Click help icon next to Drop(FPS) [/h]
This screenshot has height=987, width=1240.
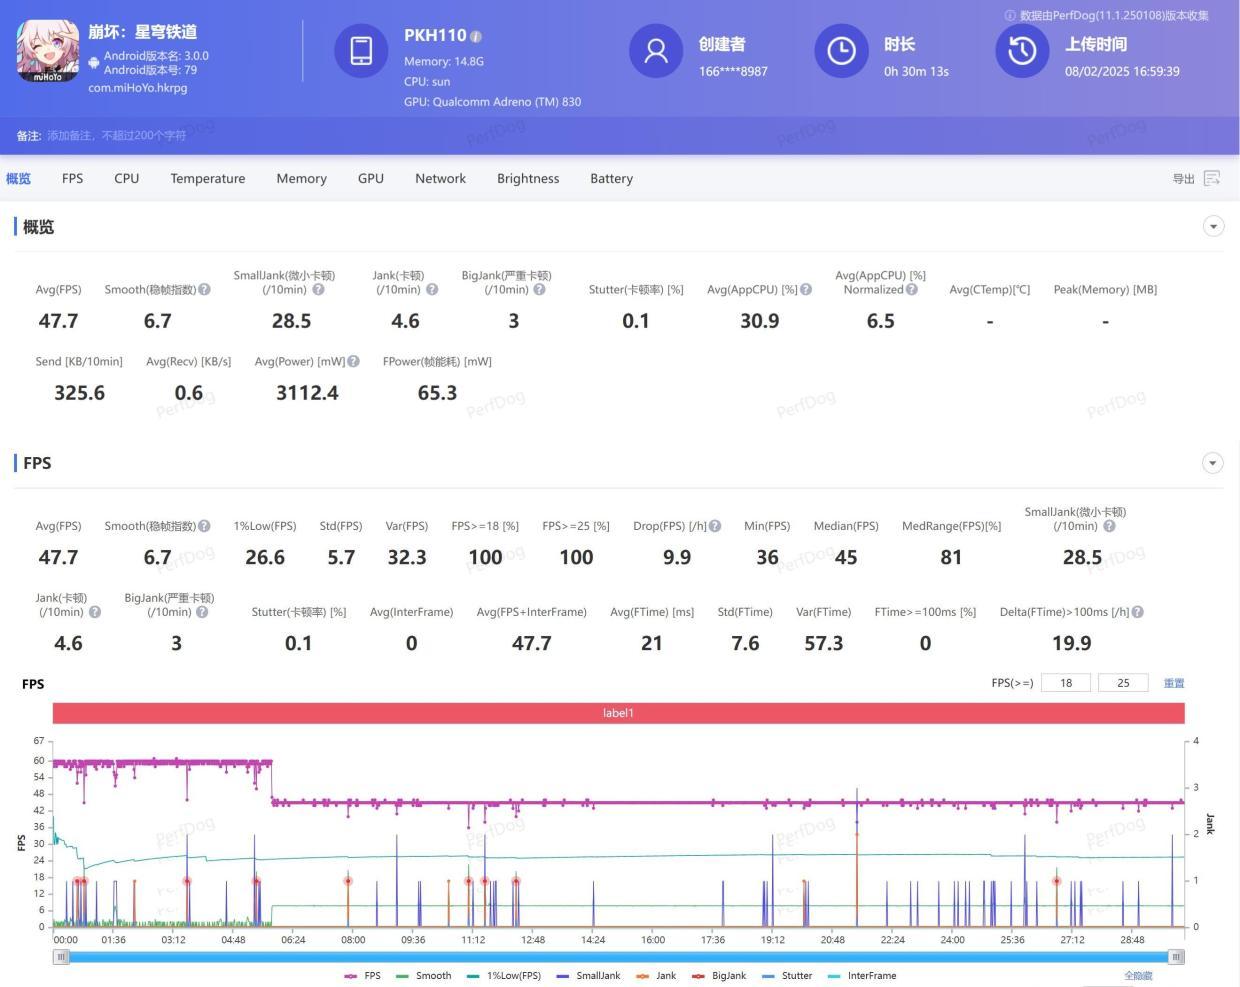click(715, 526)
